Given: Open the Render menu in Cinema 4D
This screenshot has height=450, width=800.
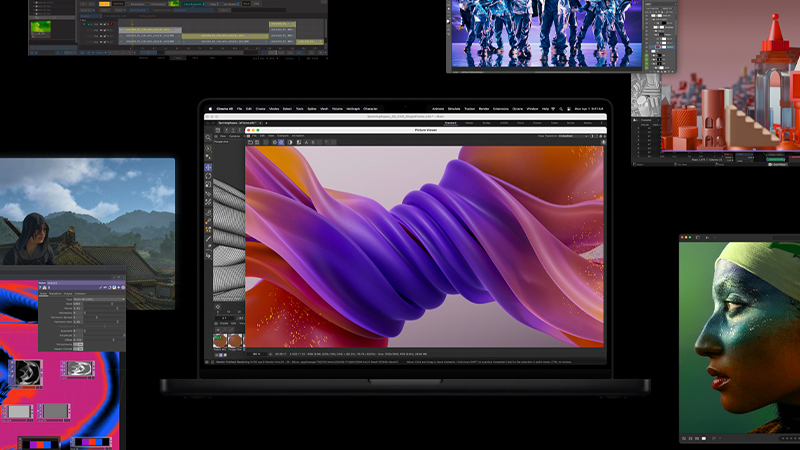Looking at the screenshot, I should click(484, 109).
